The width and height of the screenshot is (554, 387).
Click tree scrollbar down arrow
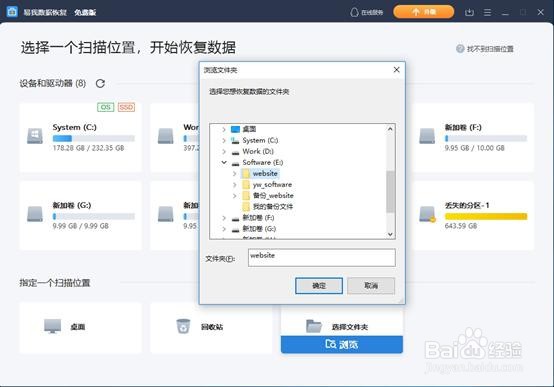(390, 234)
